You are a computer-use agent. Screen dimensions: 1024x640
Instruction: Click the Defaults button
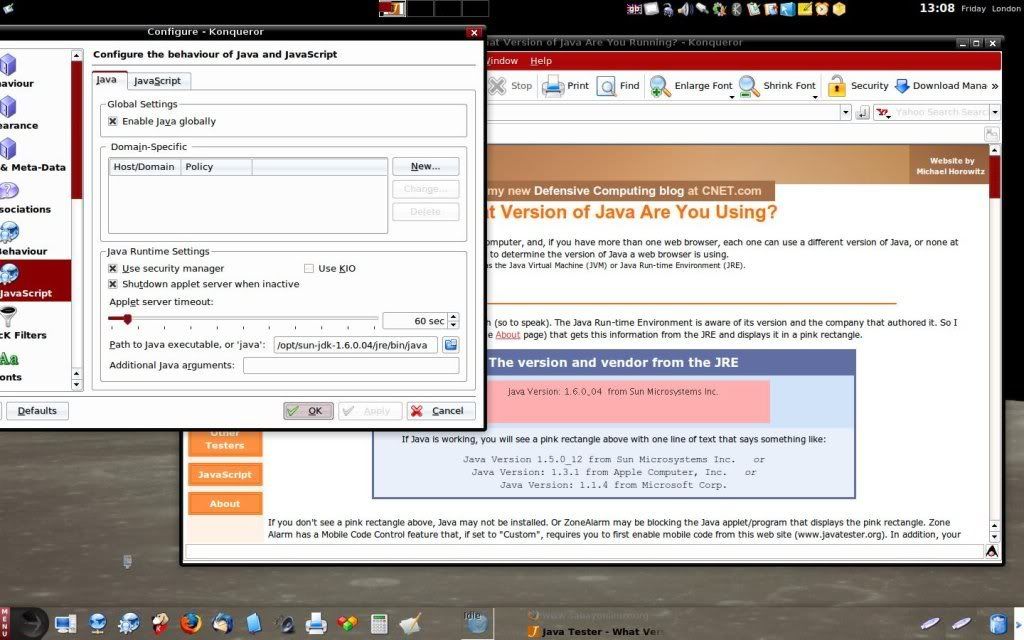click(37, 411)
